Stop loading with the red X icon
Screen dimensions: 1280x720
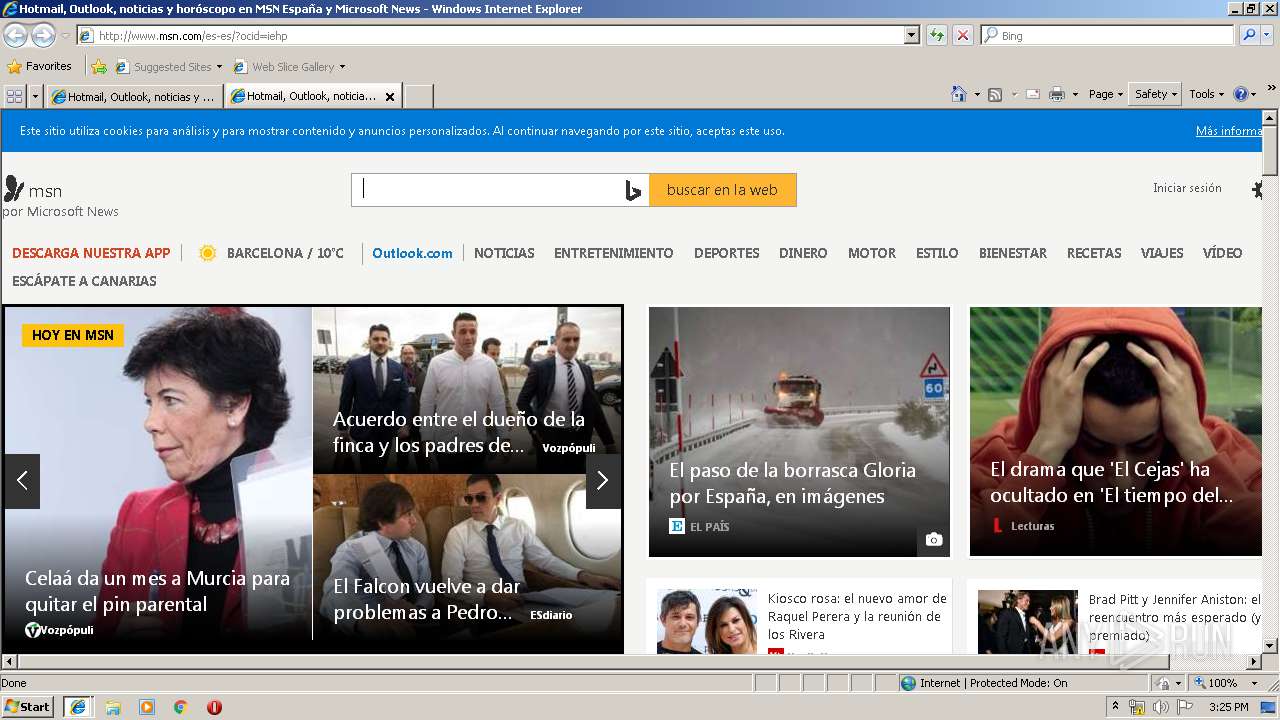[962, 35]
